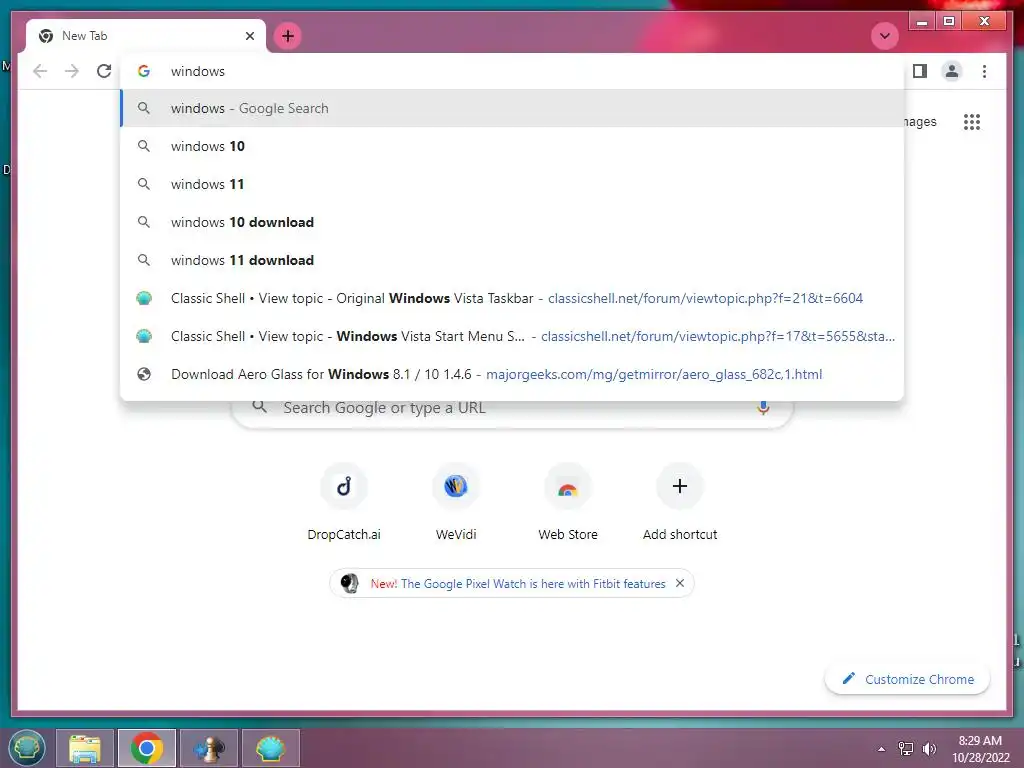Choose the 'windows 10' suggestion
Viewport: 1024px width, 768px height.
[x=513, y=146]
